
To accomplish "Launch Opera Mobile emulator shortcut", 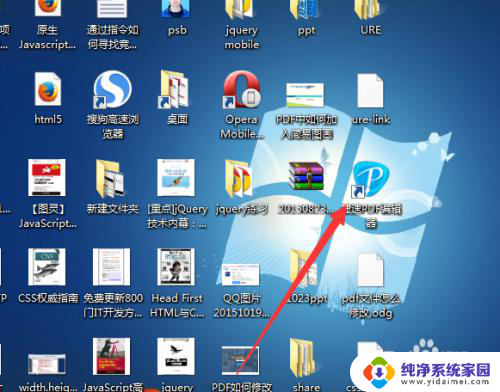I will [x=242, y=89].
